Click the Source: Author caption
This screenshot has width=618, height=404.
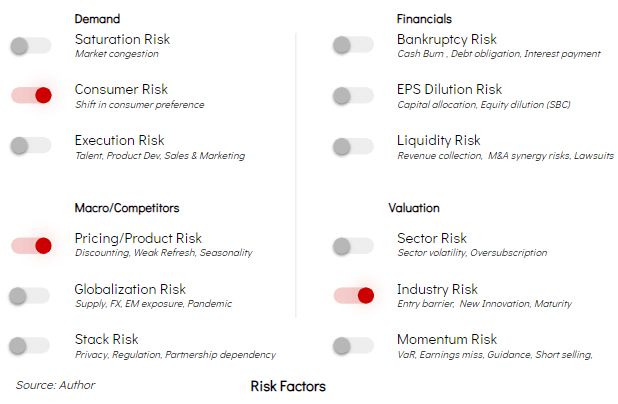(x=56, y=385)
